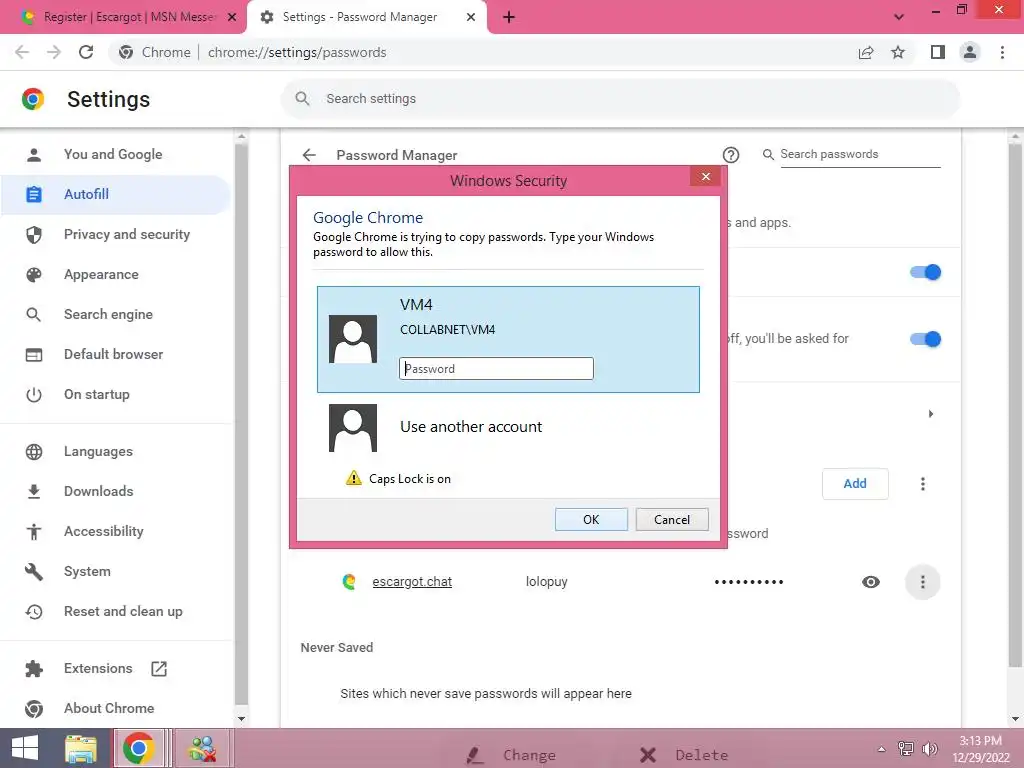Close the Settings Password Manager tab
The width and height of the screenshot is (1024, 768).
click(471, 17)
